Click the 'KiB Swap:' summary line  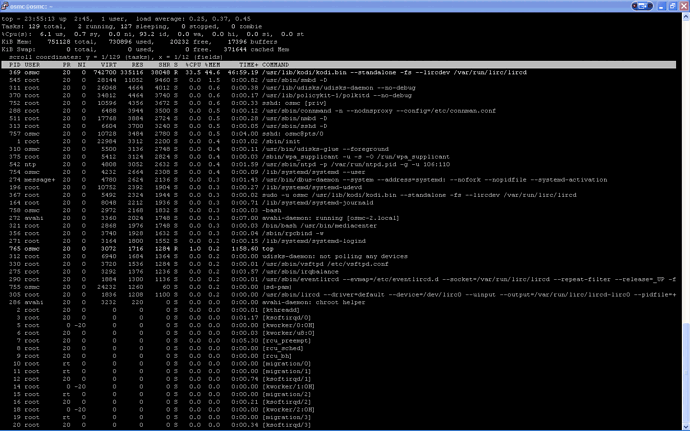pyautogui.click(x=145, y=50)
